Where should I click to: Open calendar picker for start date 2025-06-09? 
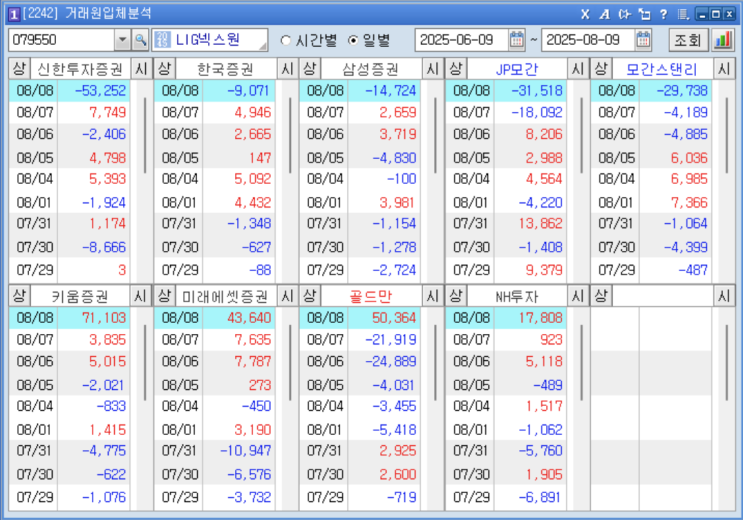(517, 40)
